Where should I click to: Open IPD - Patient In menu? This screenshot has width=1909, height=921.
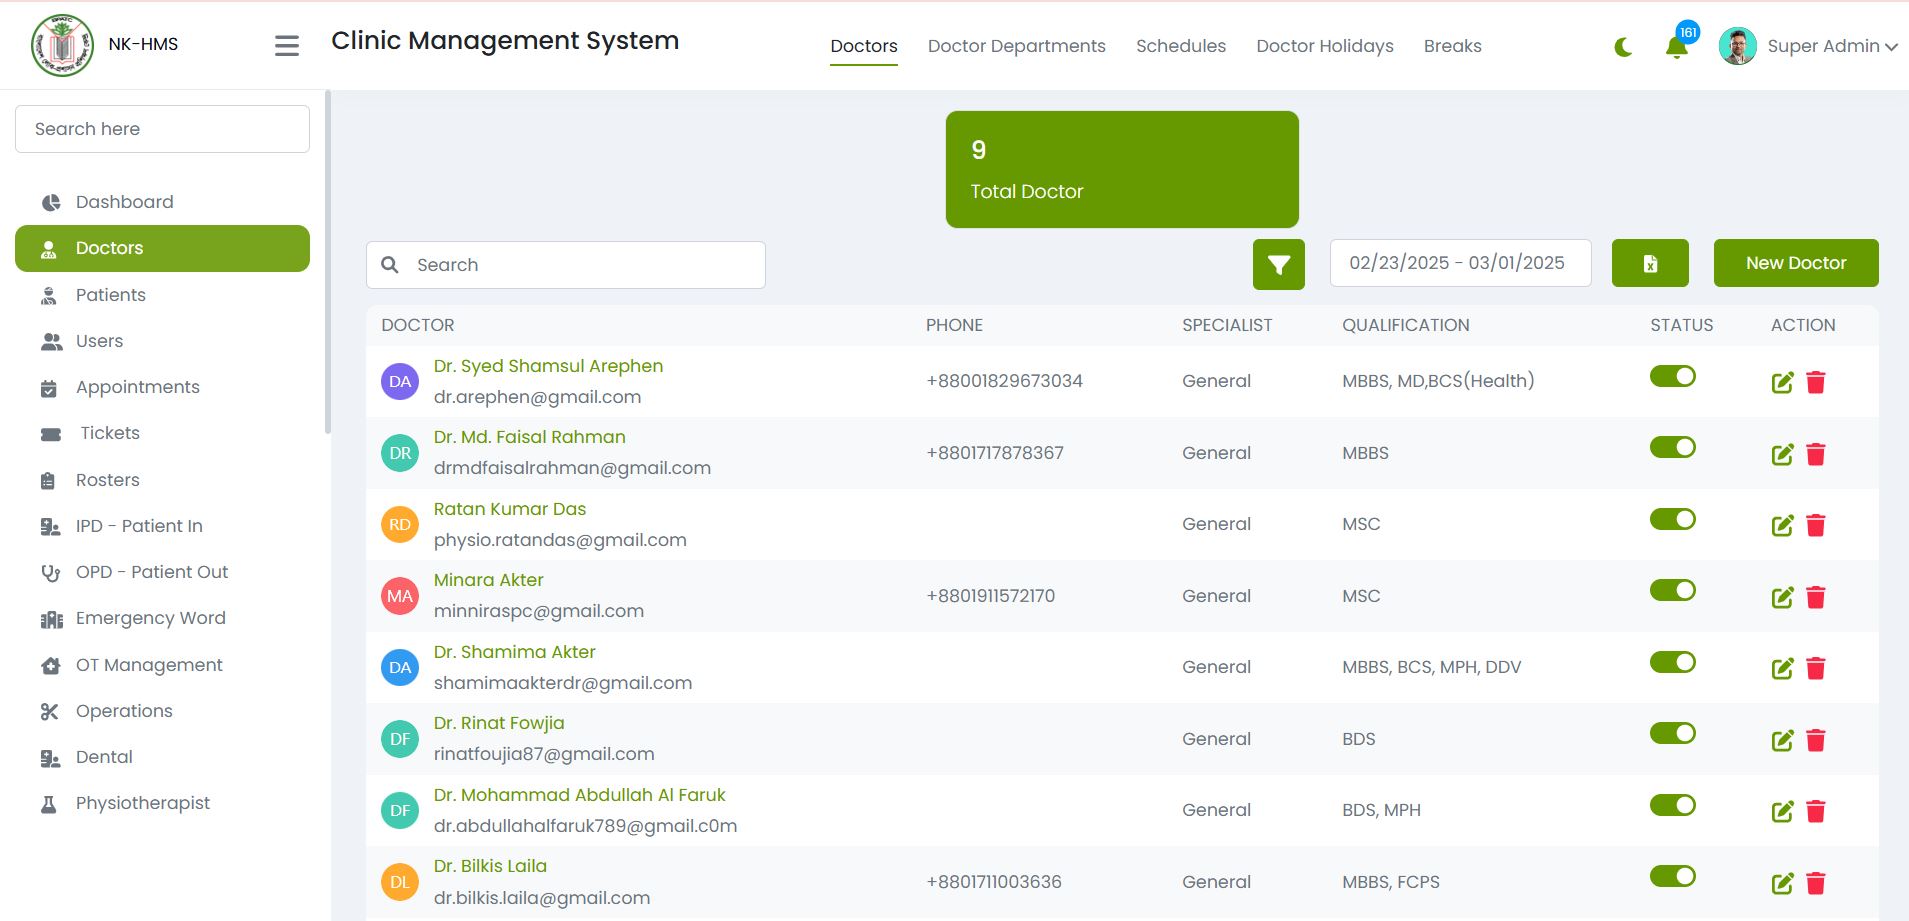click(162, 526)
